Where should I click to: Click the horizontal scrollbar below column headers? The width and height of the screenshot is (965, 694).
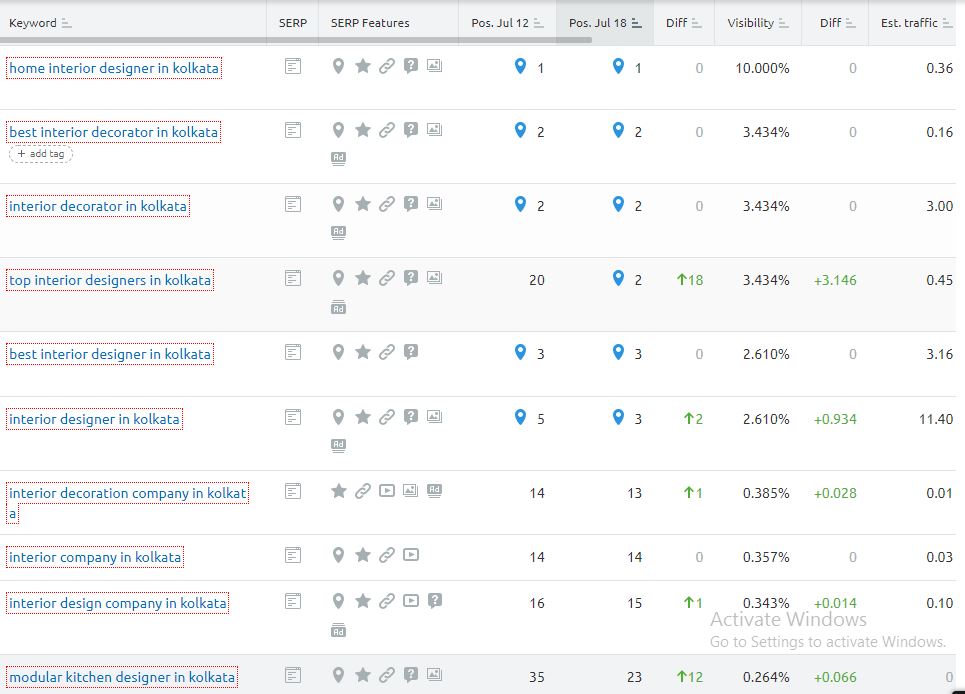[430, 41]
